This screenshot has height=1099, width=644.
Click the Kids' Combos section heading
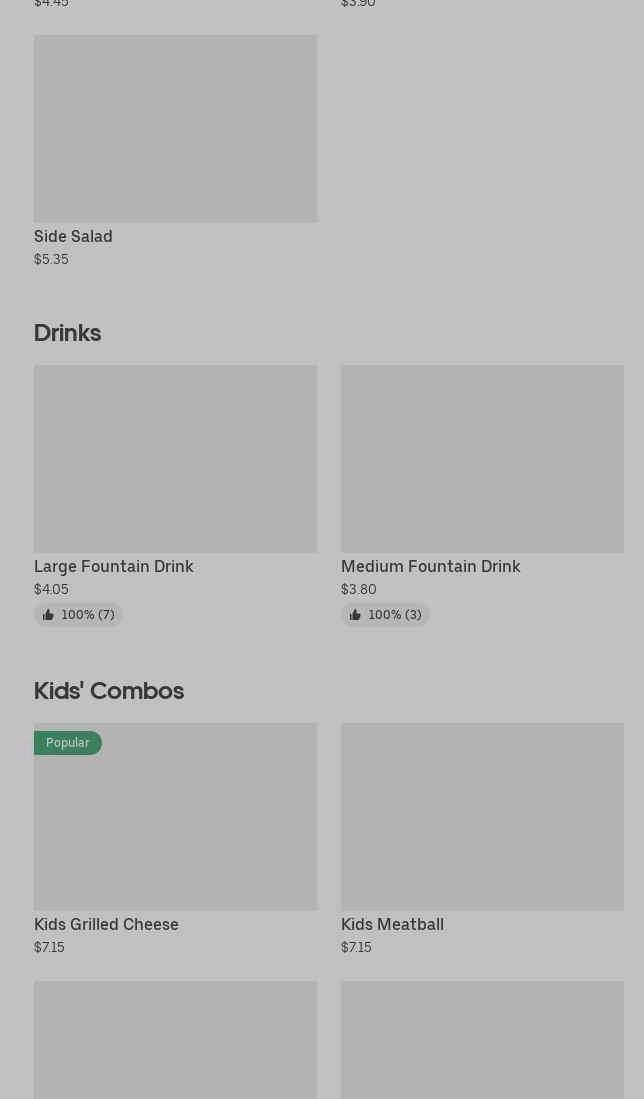[109, 690]
